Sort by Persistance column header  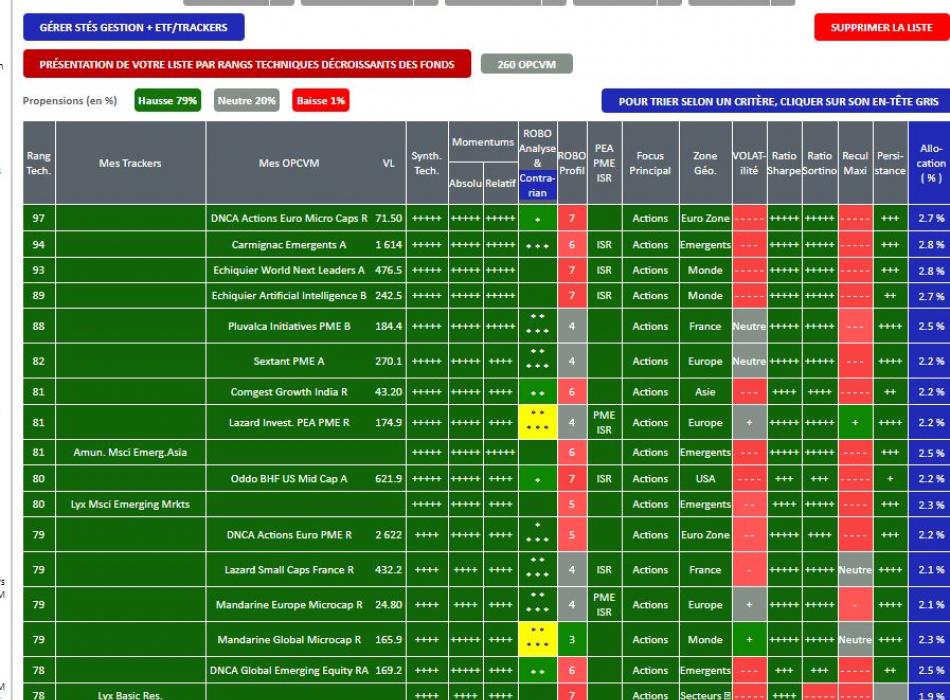(890, 163)
